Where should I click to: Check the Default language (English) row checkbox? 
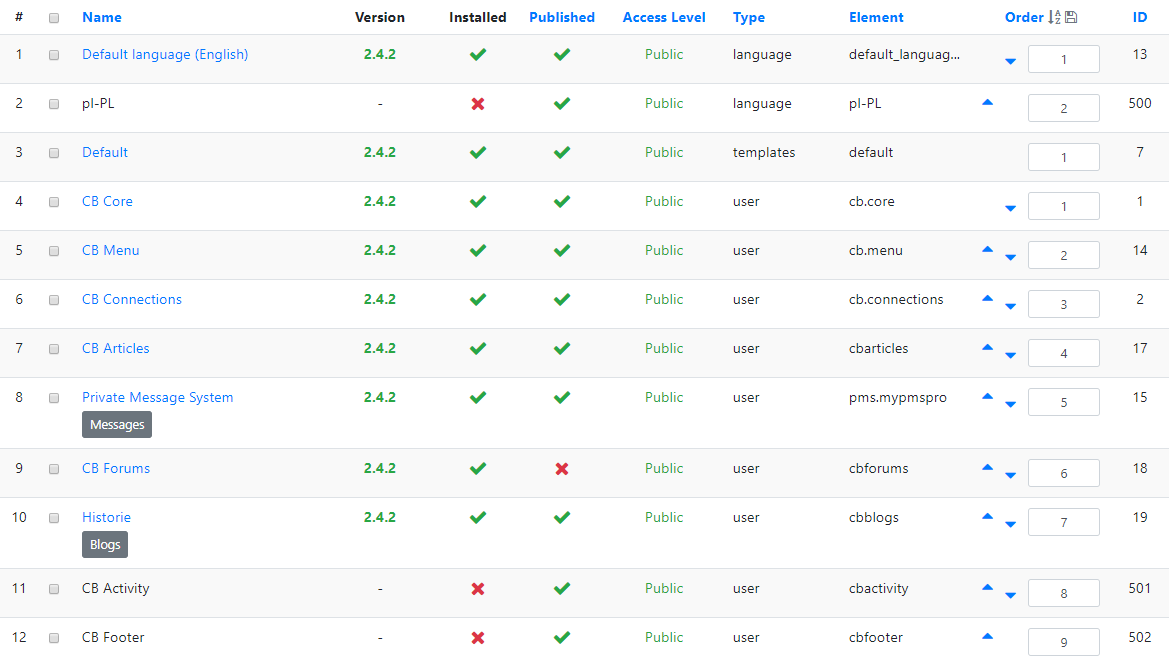54,55
